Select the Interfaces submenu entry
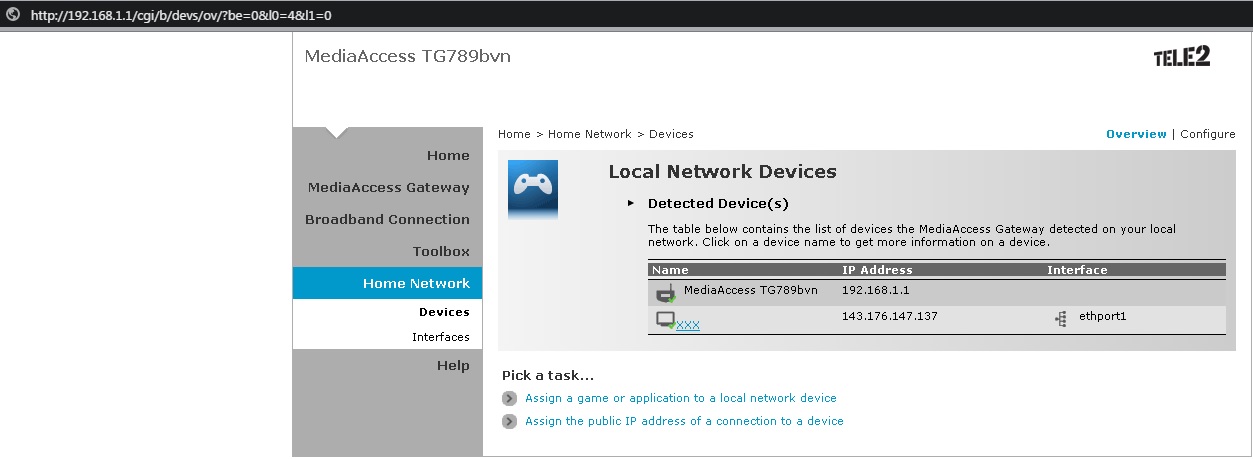 [x=441, y=337]
